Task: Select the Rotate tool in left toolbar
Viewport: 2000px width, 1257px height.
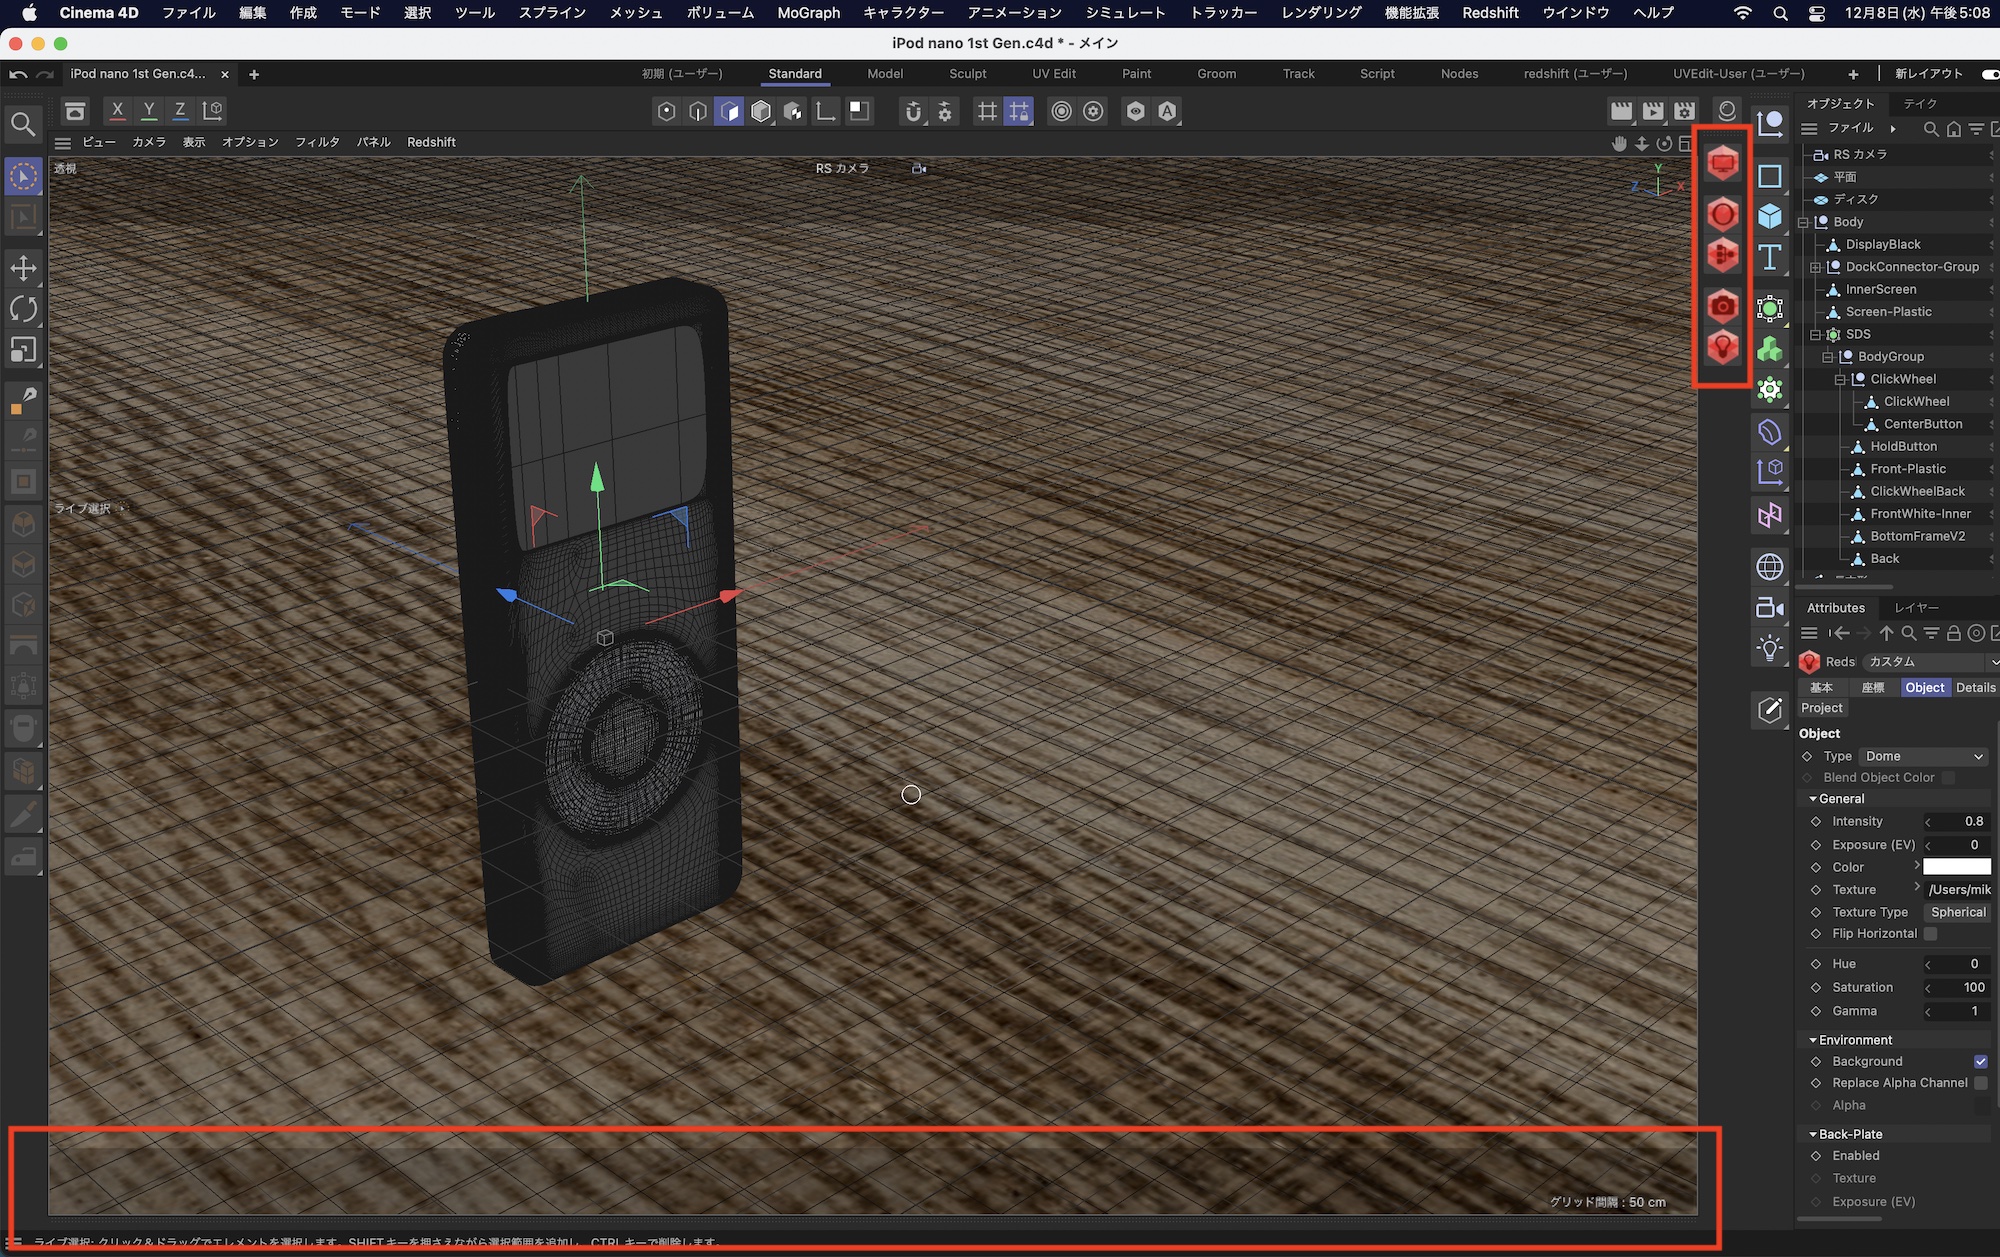Action: (23, 309)
